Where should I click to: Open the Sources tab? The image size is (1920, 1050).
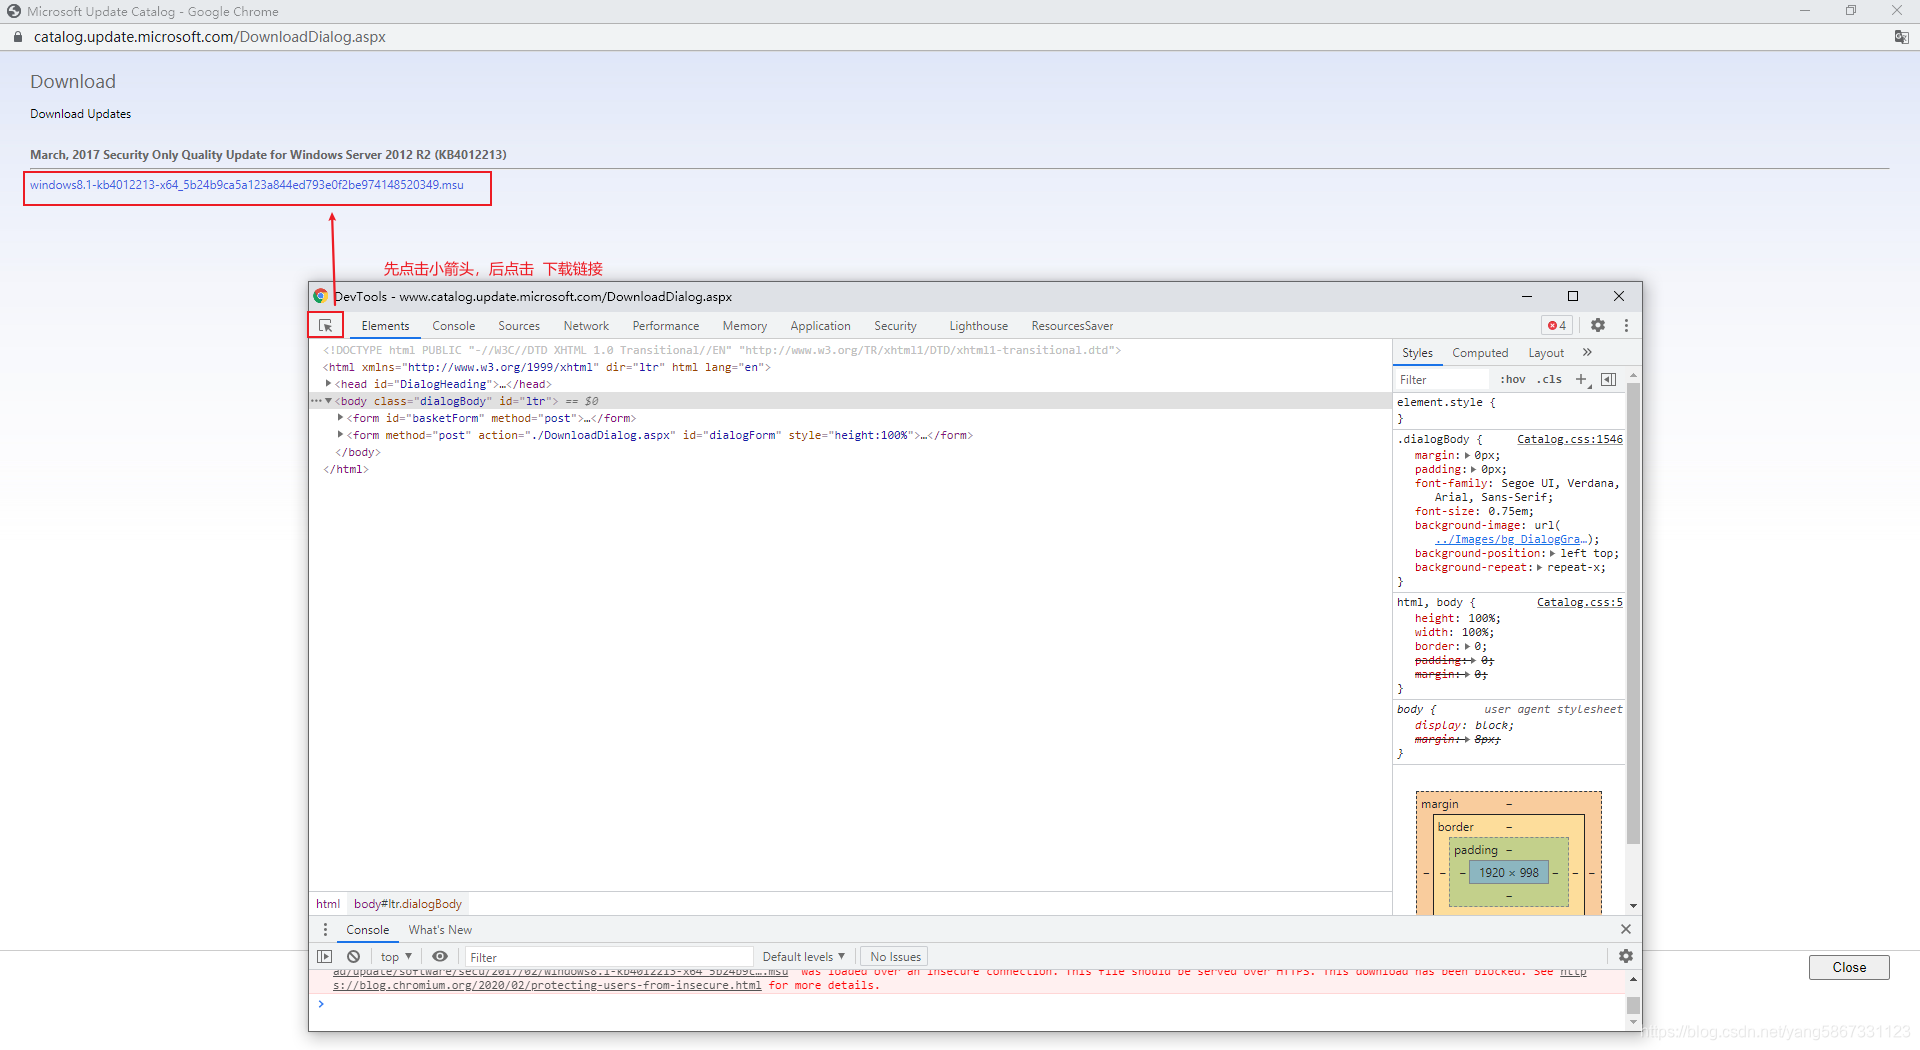(x=518, y=326)
